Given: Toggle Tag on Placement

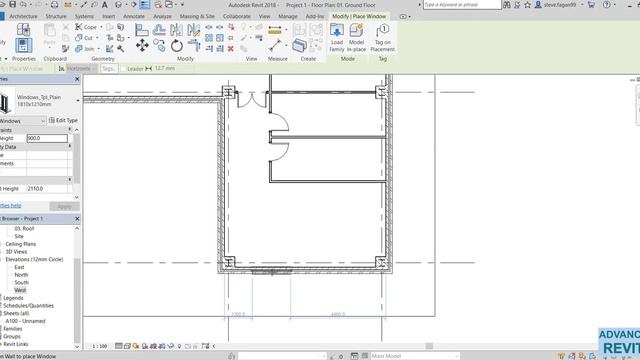Looking at the screenshot, I should tap(382, 38).
